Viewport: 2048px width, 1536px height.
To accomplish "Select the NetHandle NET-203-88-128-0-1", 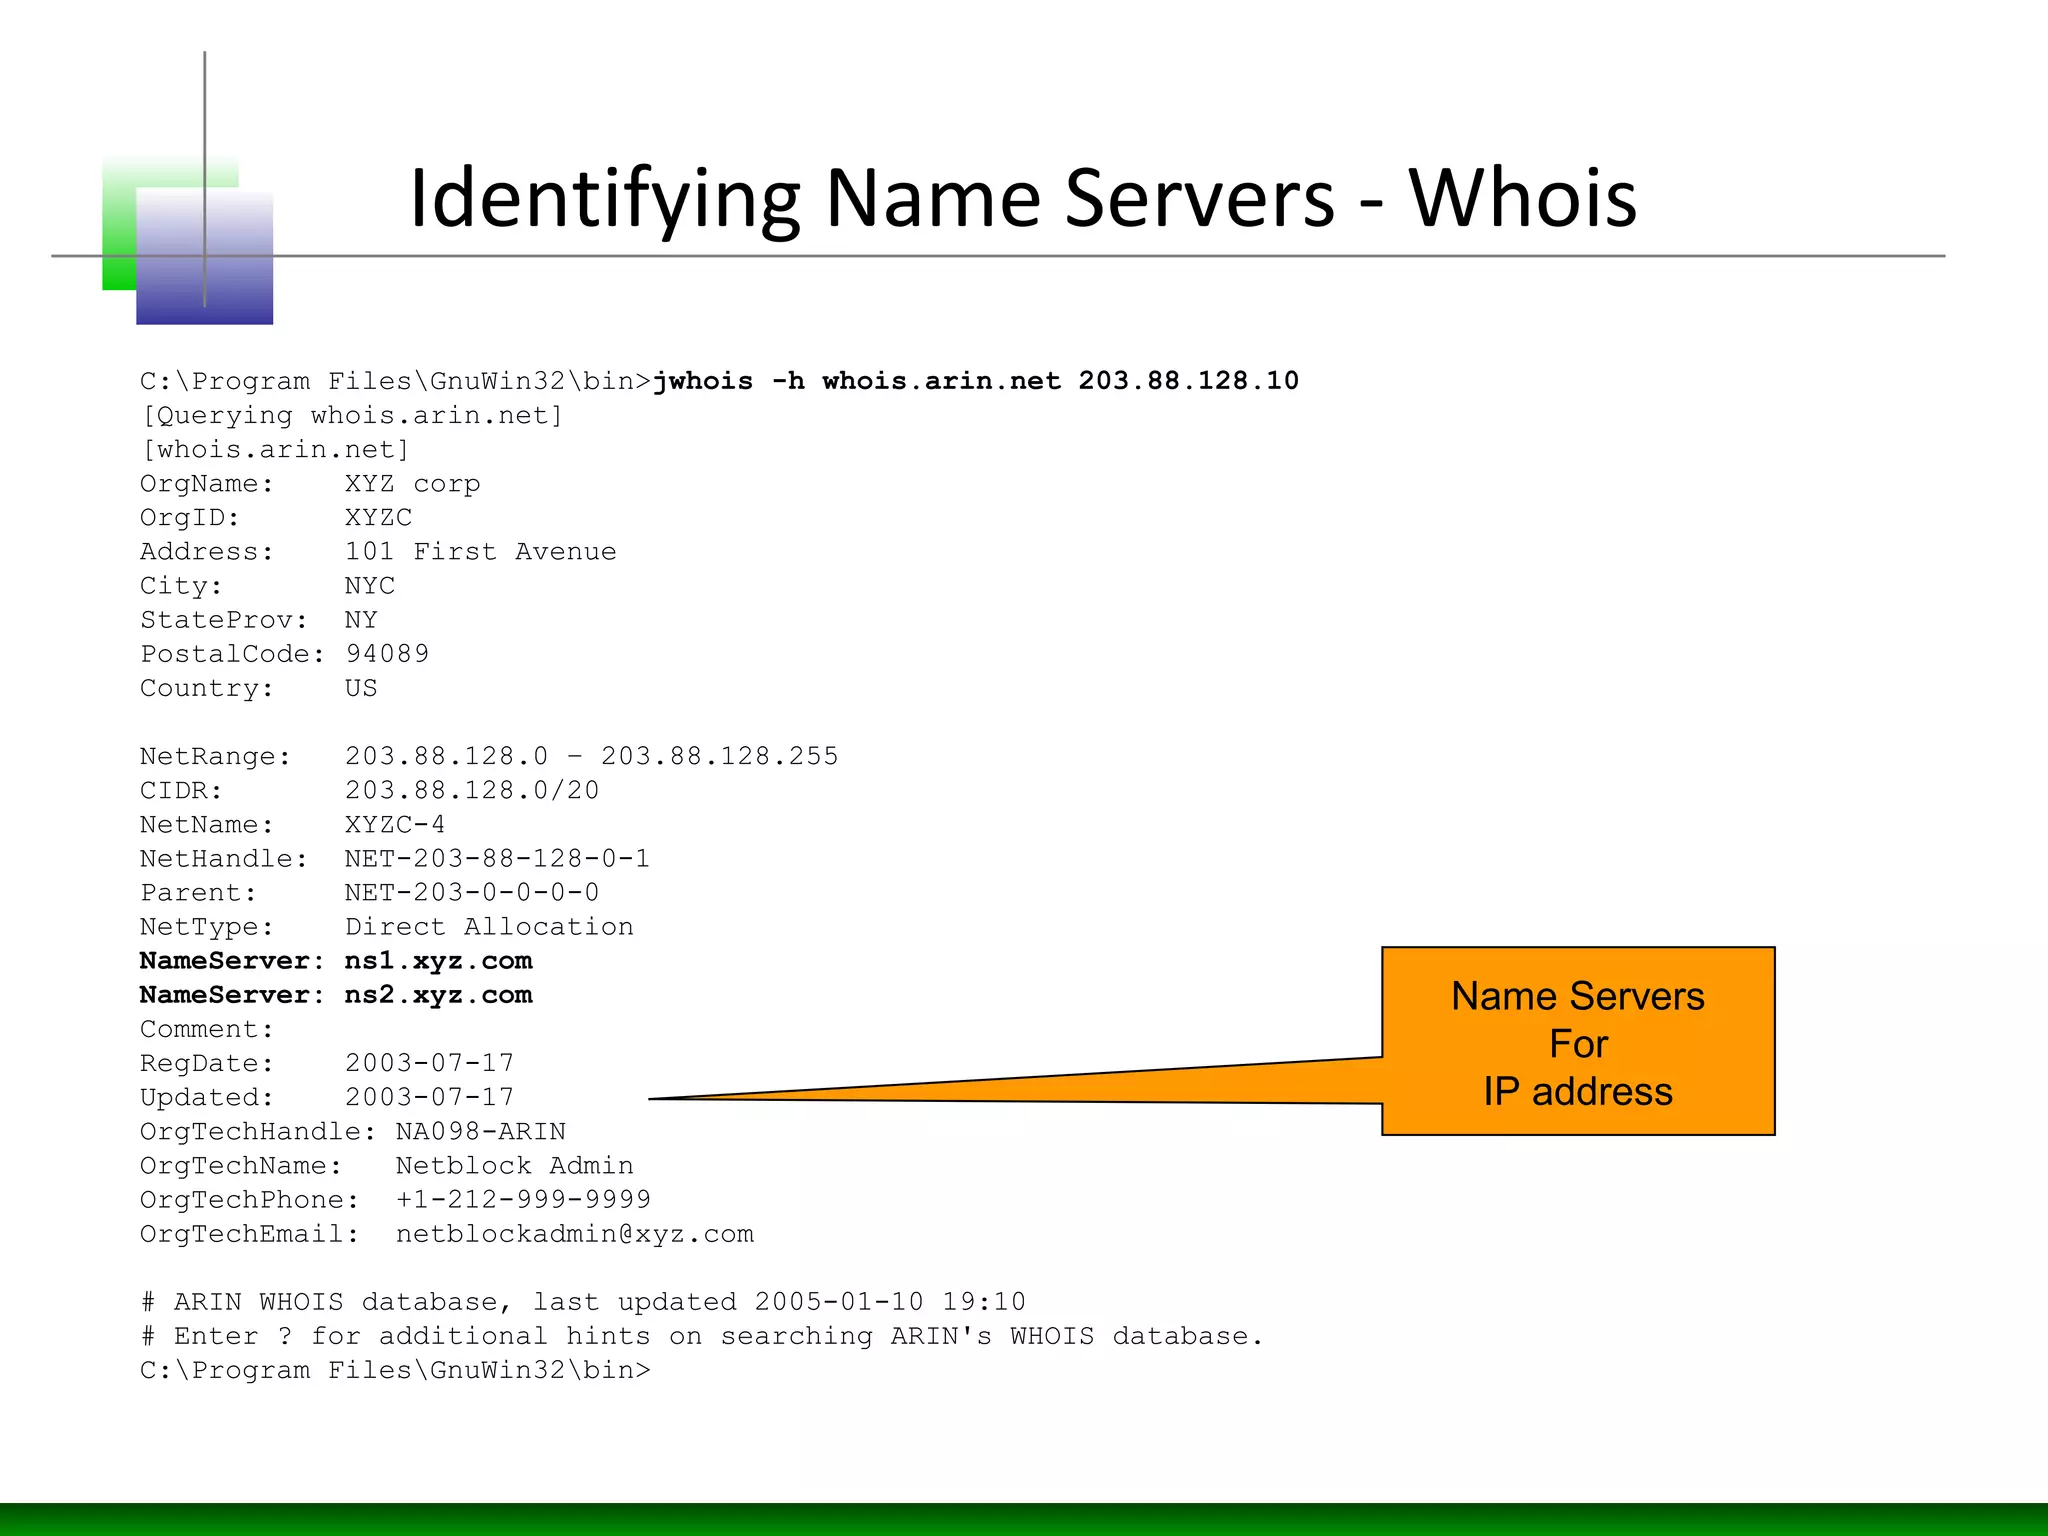I will click(x=497, y=859).
